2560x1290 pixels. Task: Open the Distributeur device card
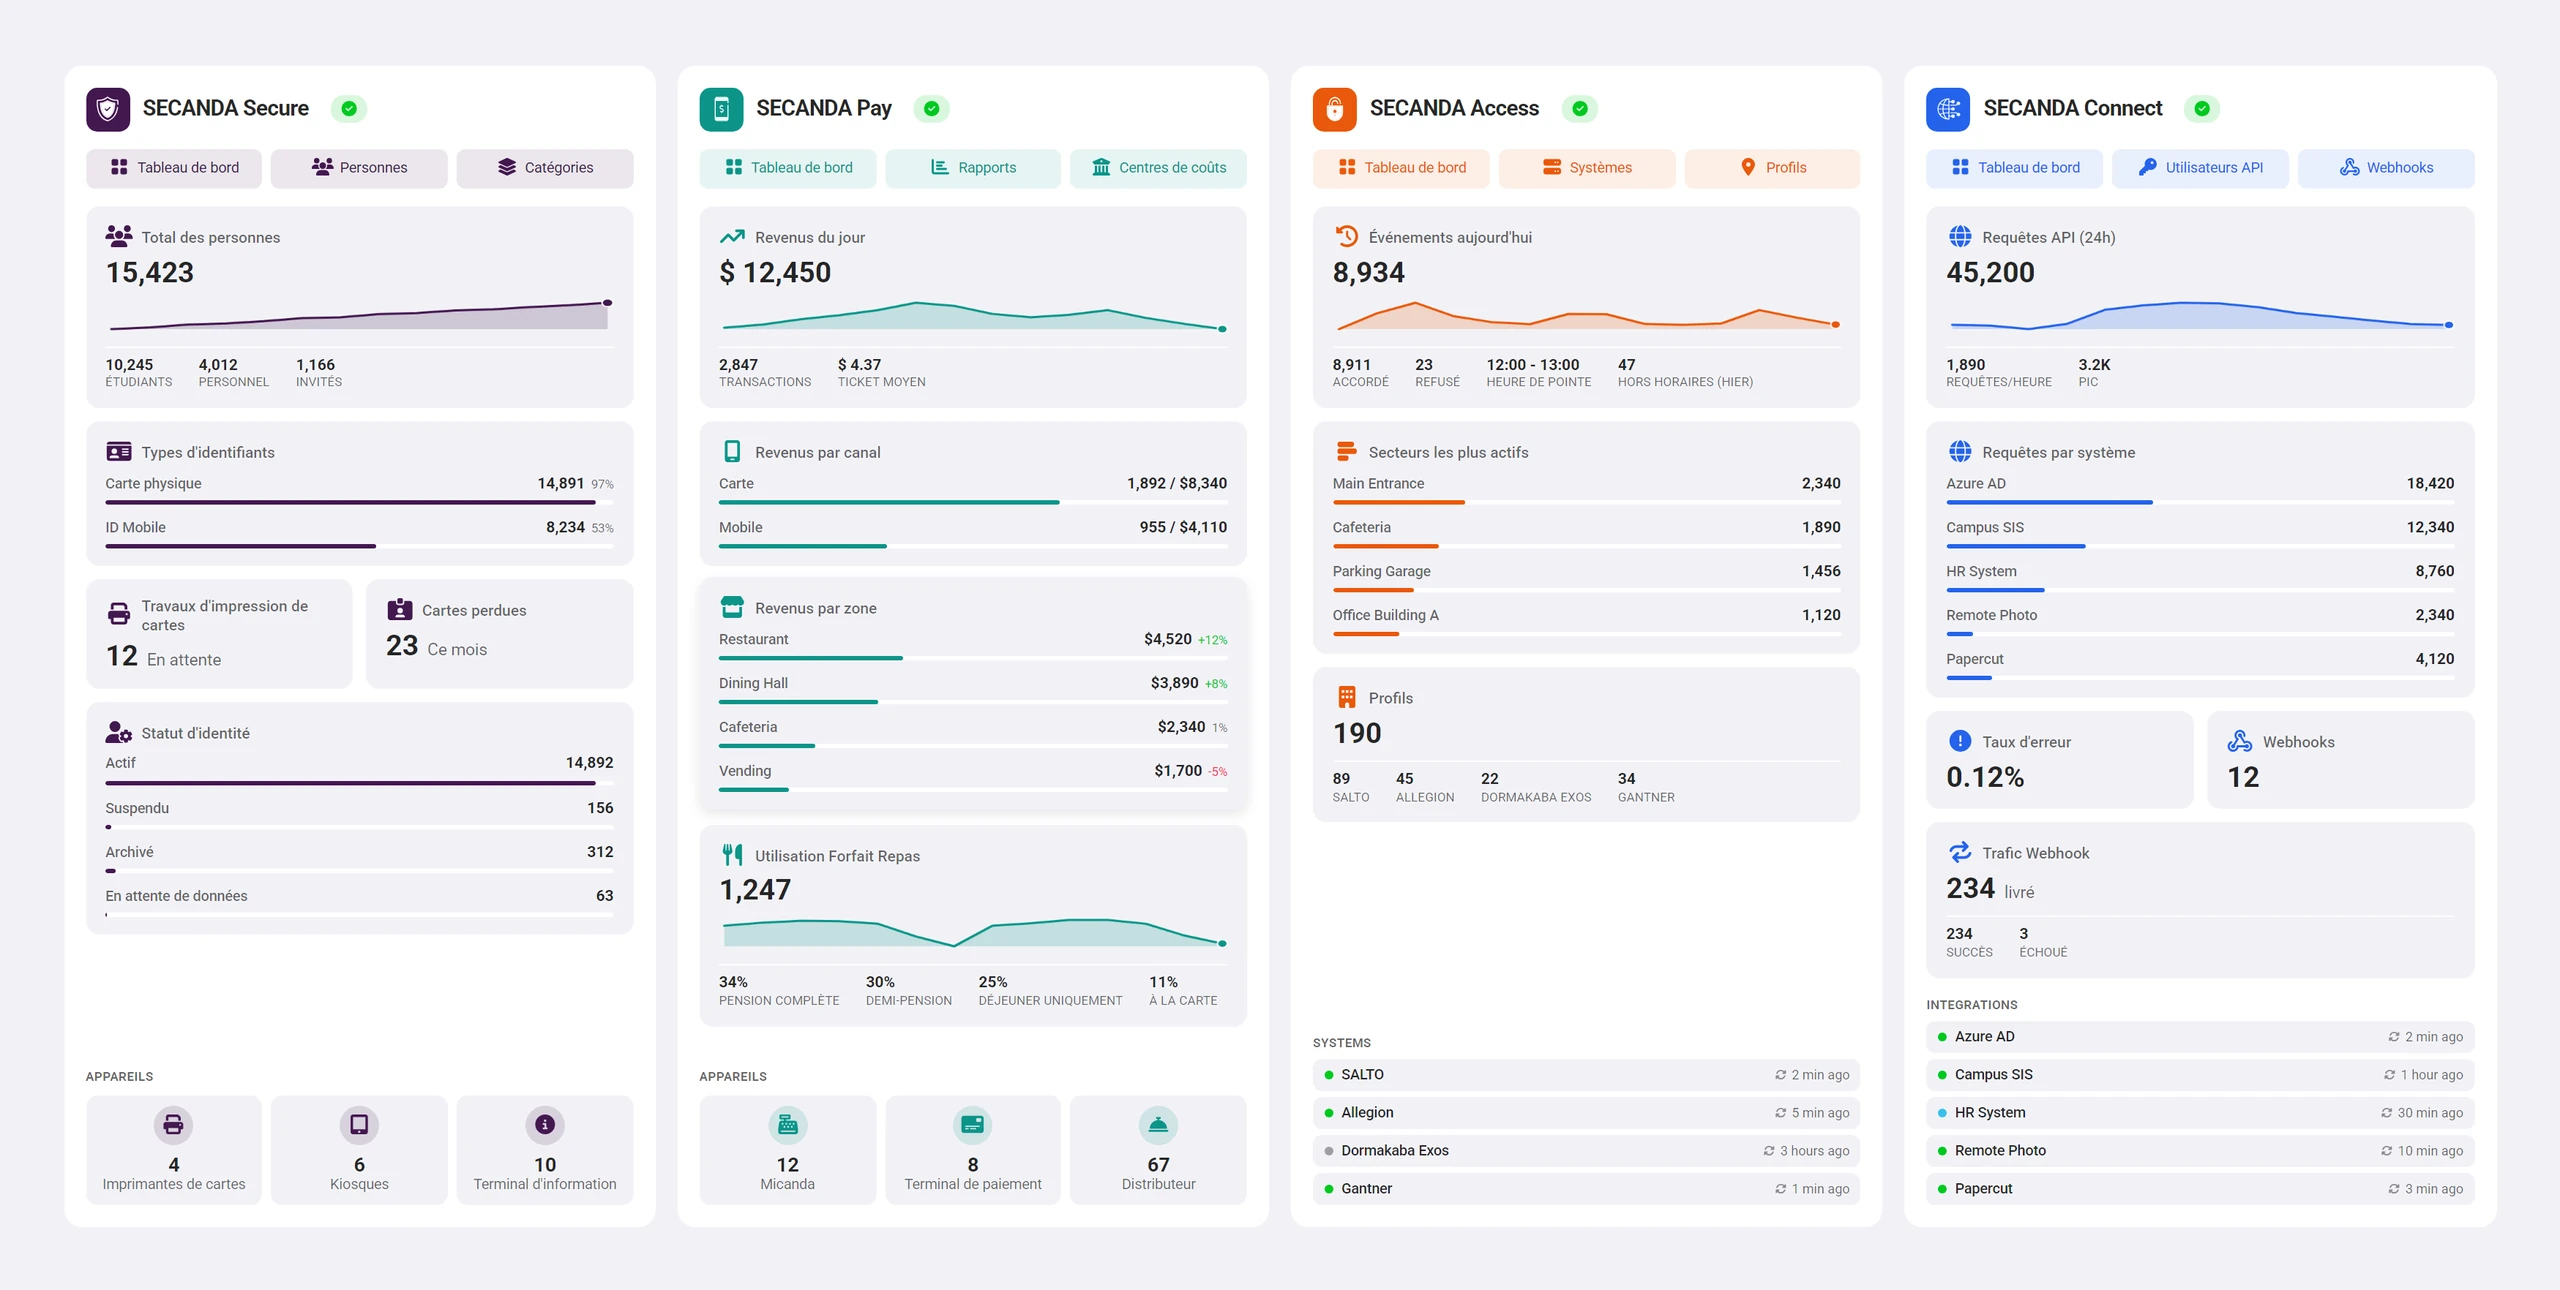pos(1158,1150)
